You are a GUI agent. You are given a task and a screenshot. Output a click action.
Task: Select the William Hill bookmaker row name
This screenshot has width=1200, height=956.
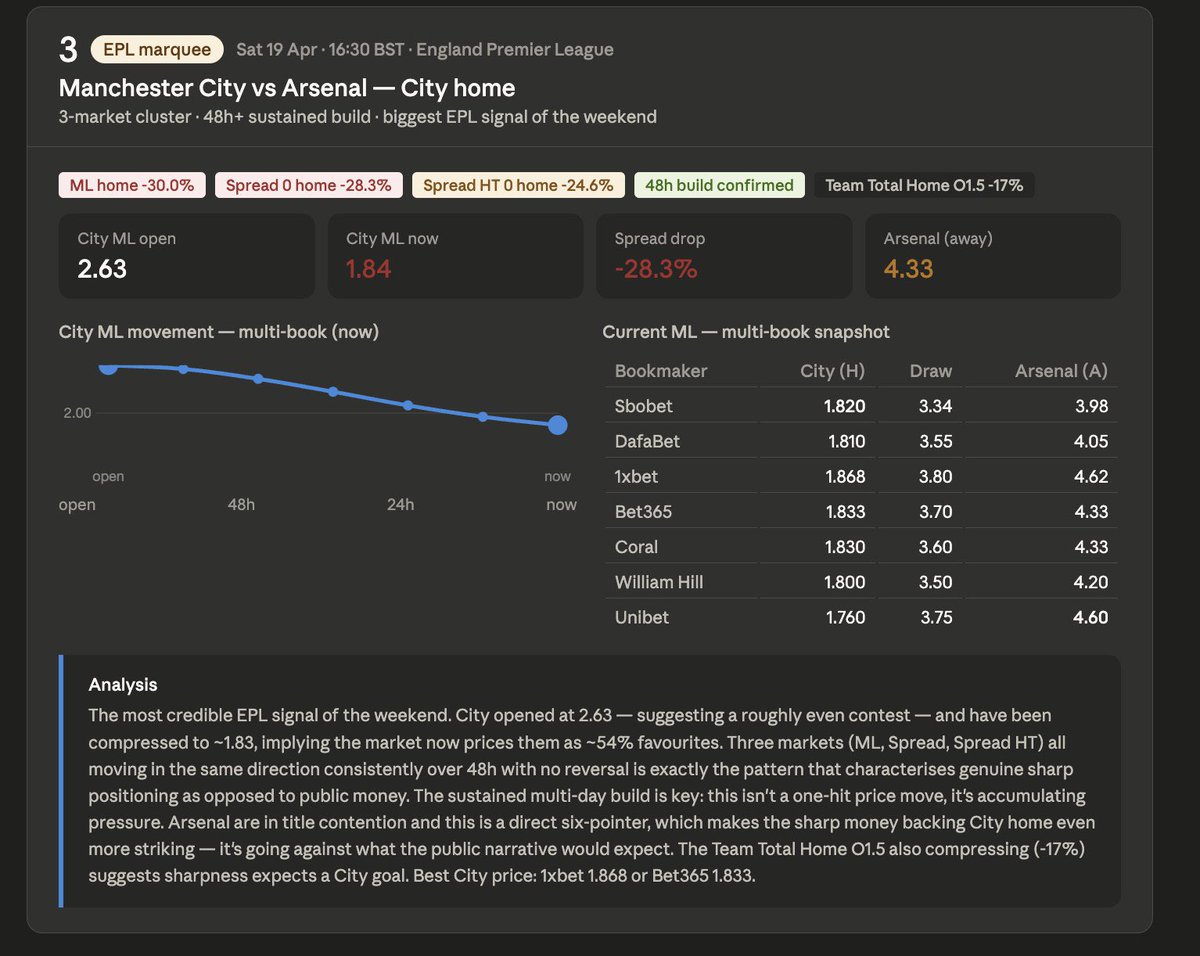[659, 582]
